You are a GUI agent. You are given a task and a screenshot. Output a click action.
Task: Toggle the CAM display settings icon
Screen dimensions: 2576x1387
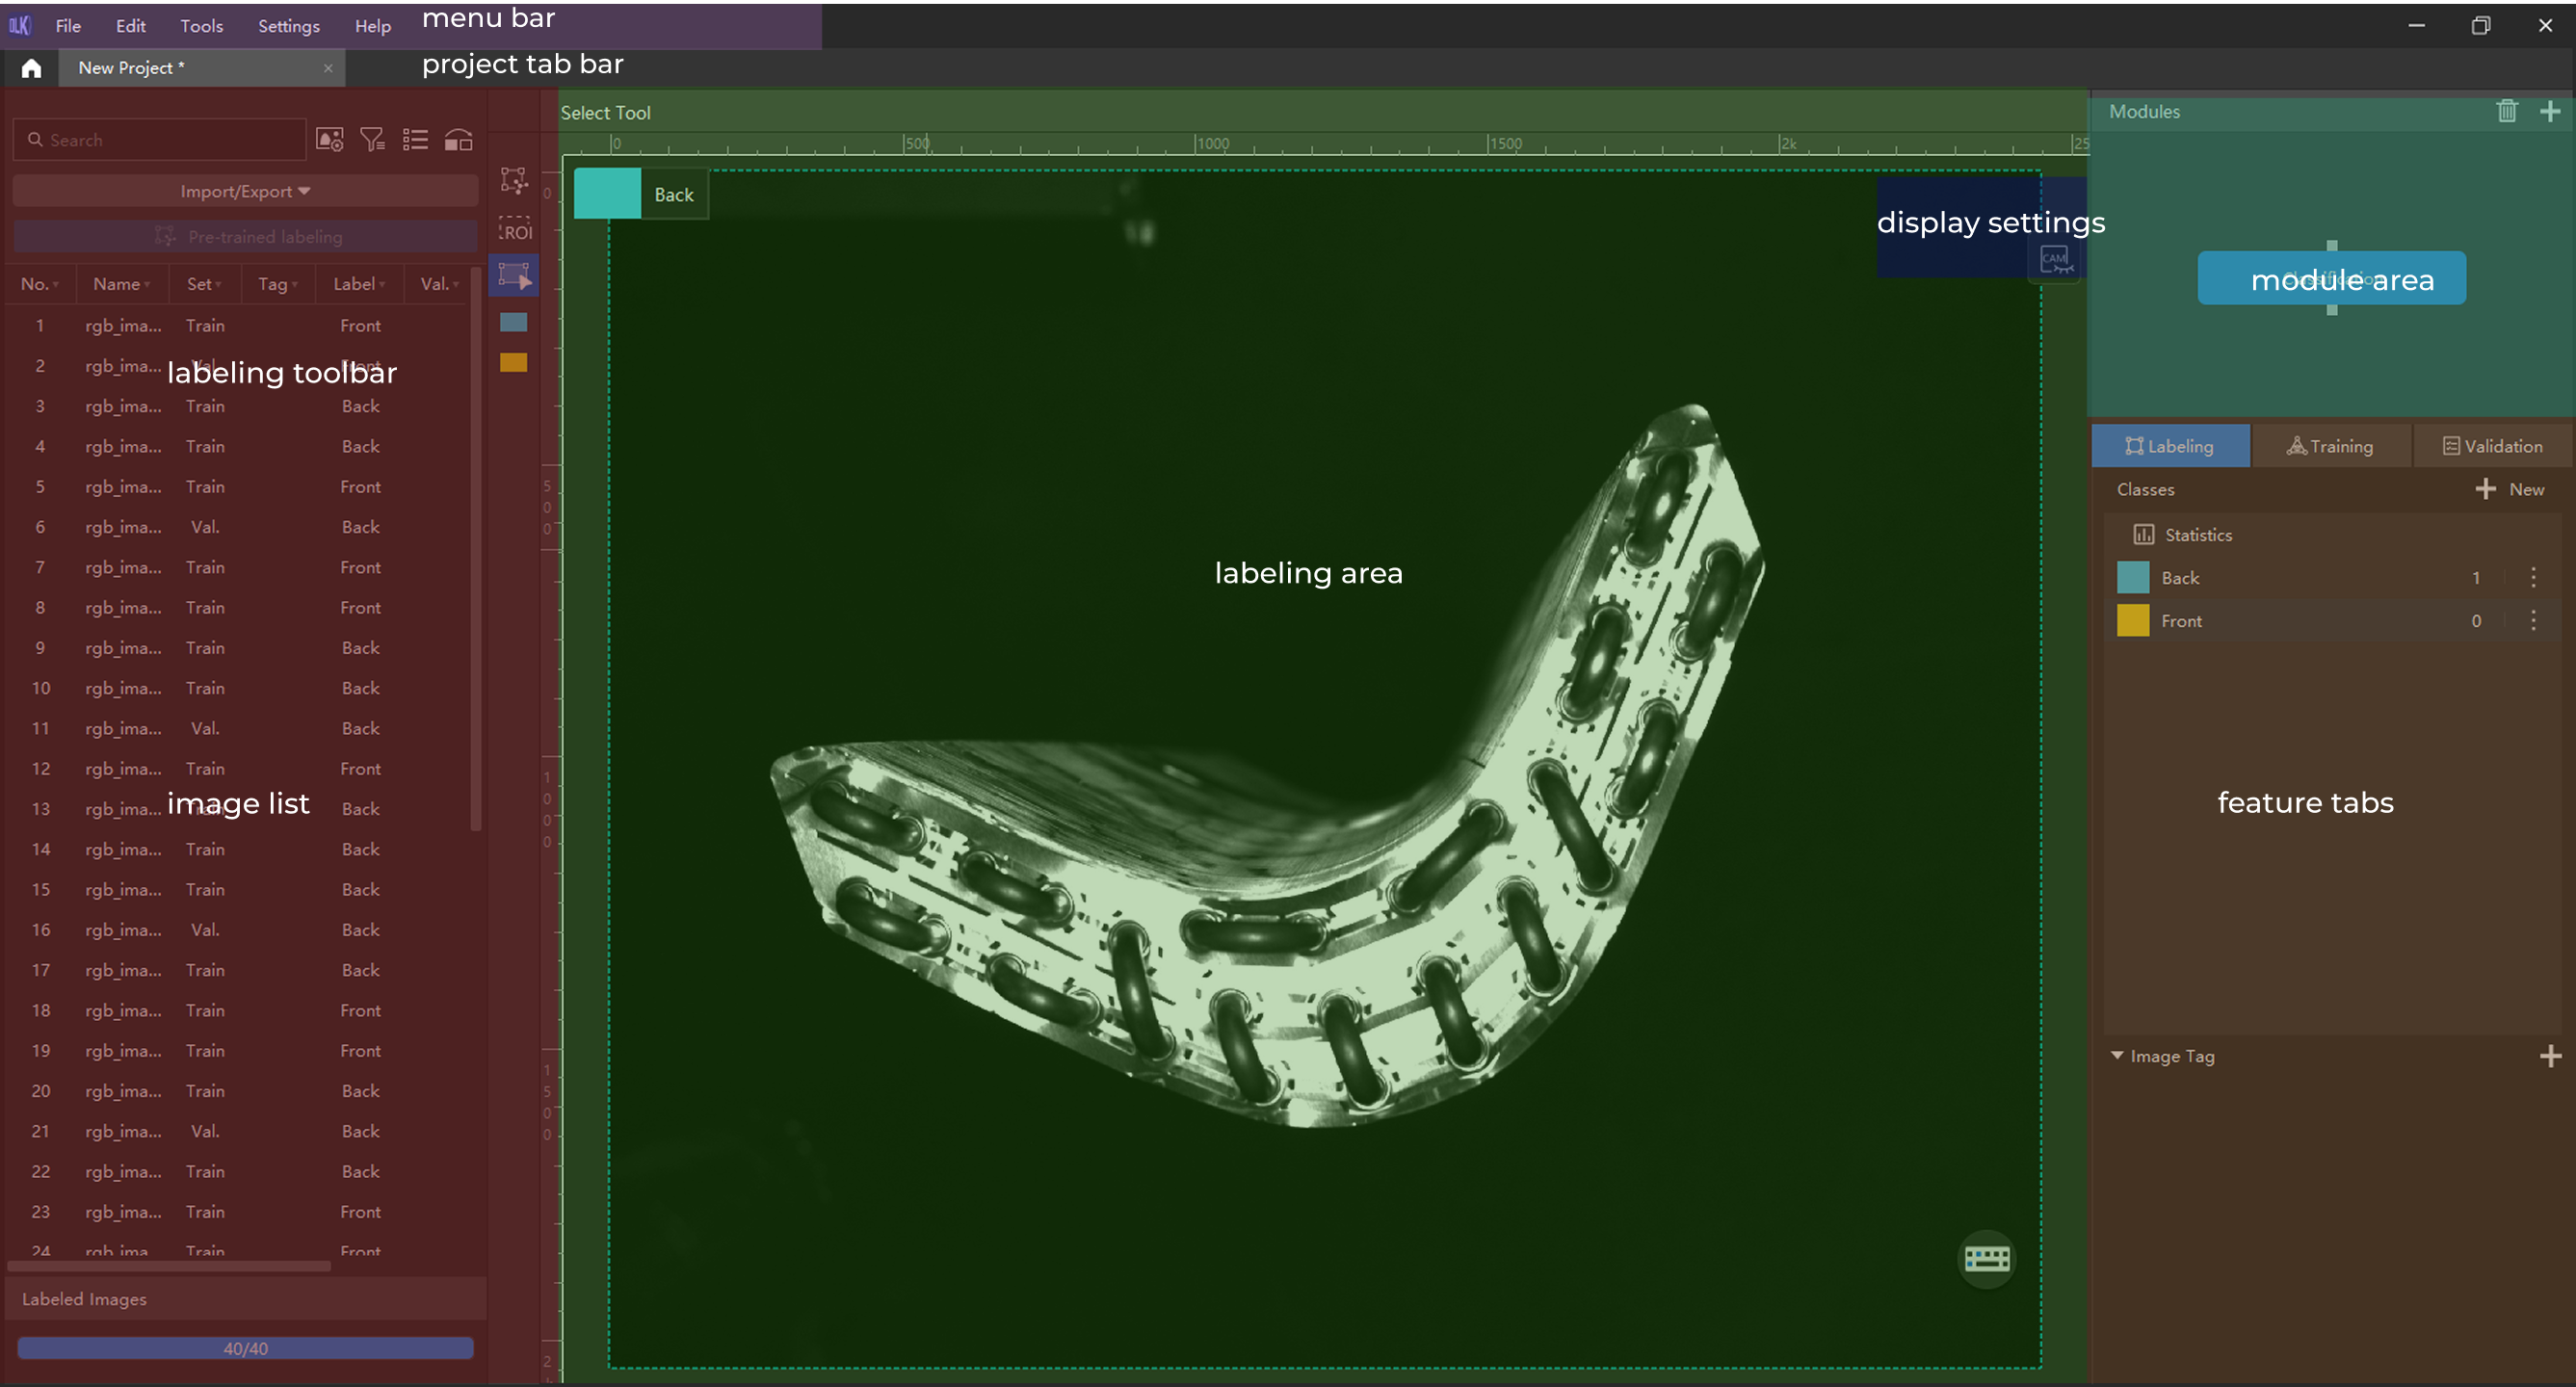click(2054, 261)
